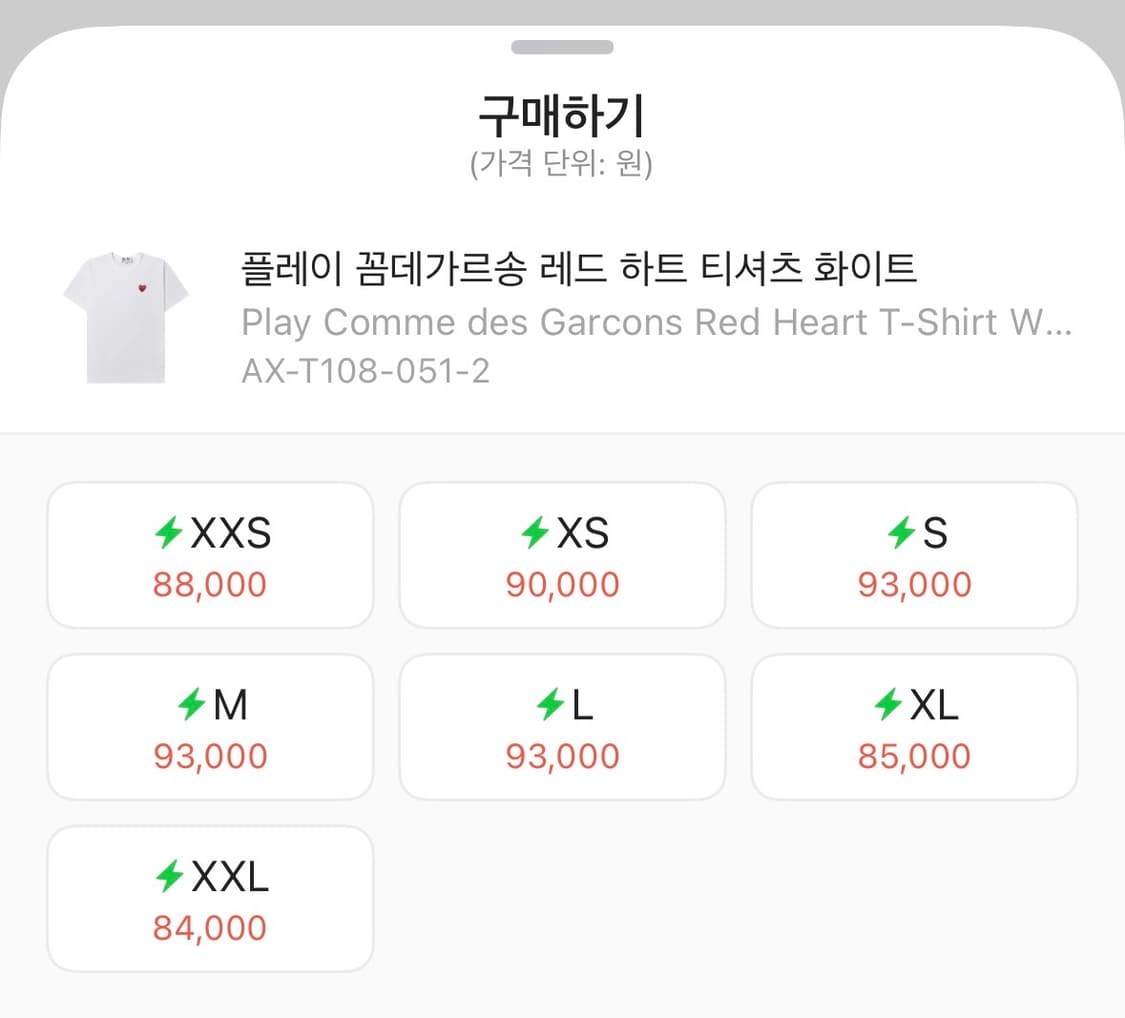Image resolution: width=1125 pixels, height=1018 pixels.
Task: Tap the drag handle atop the purchase sheet
Action: coord(562,46)
